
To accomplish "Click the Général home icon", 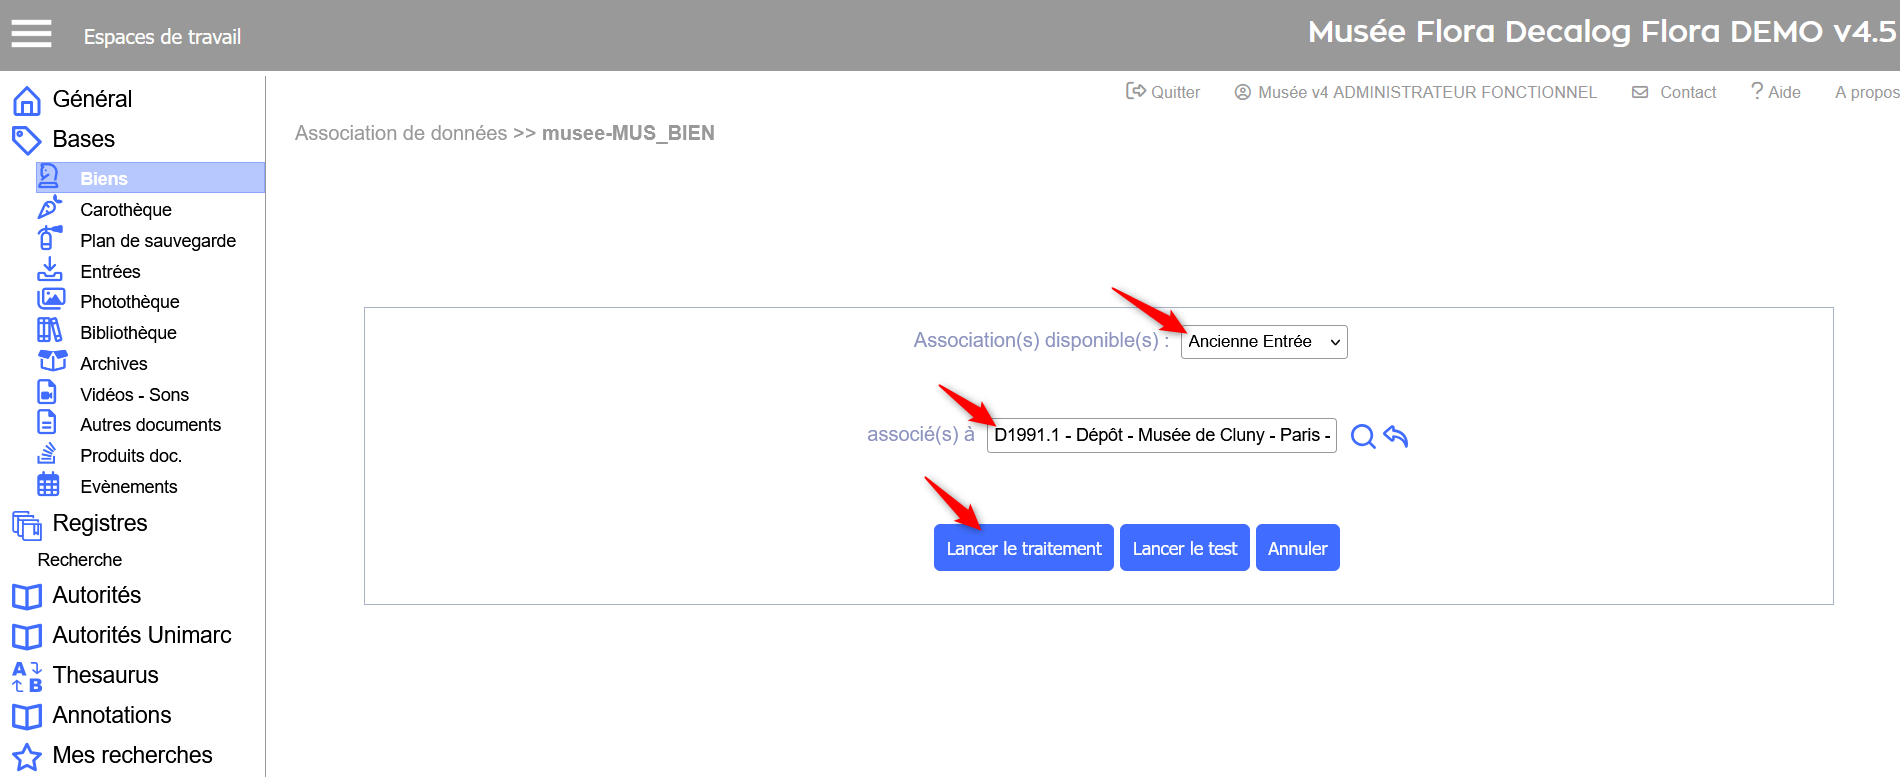I will click(27, 100).
